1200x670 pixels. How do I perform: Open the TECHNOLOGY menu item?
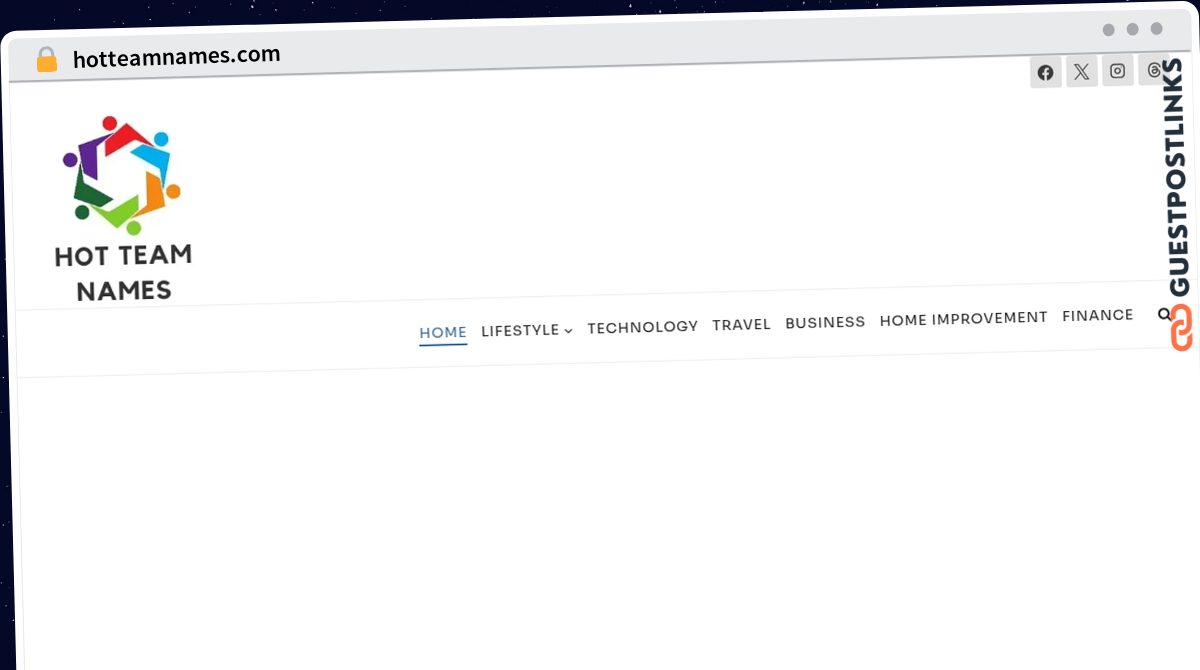point(643,326)
